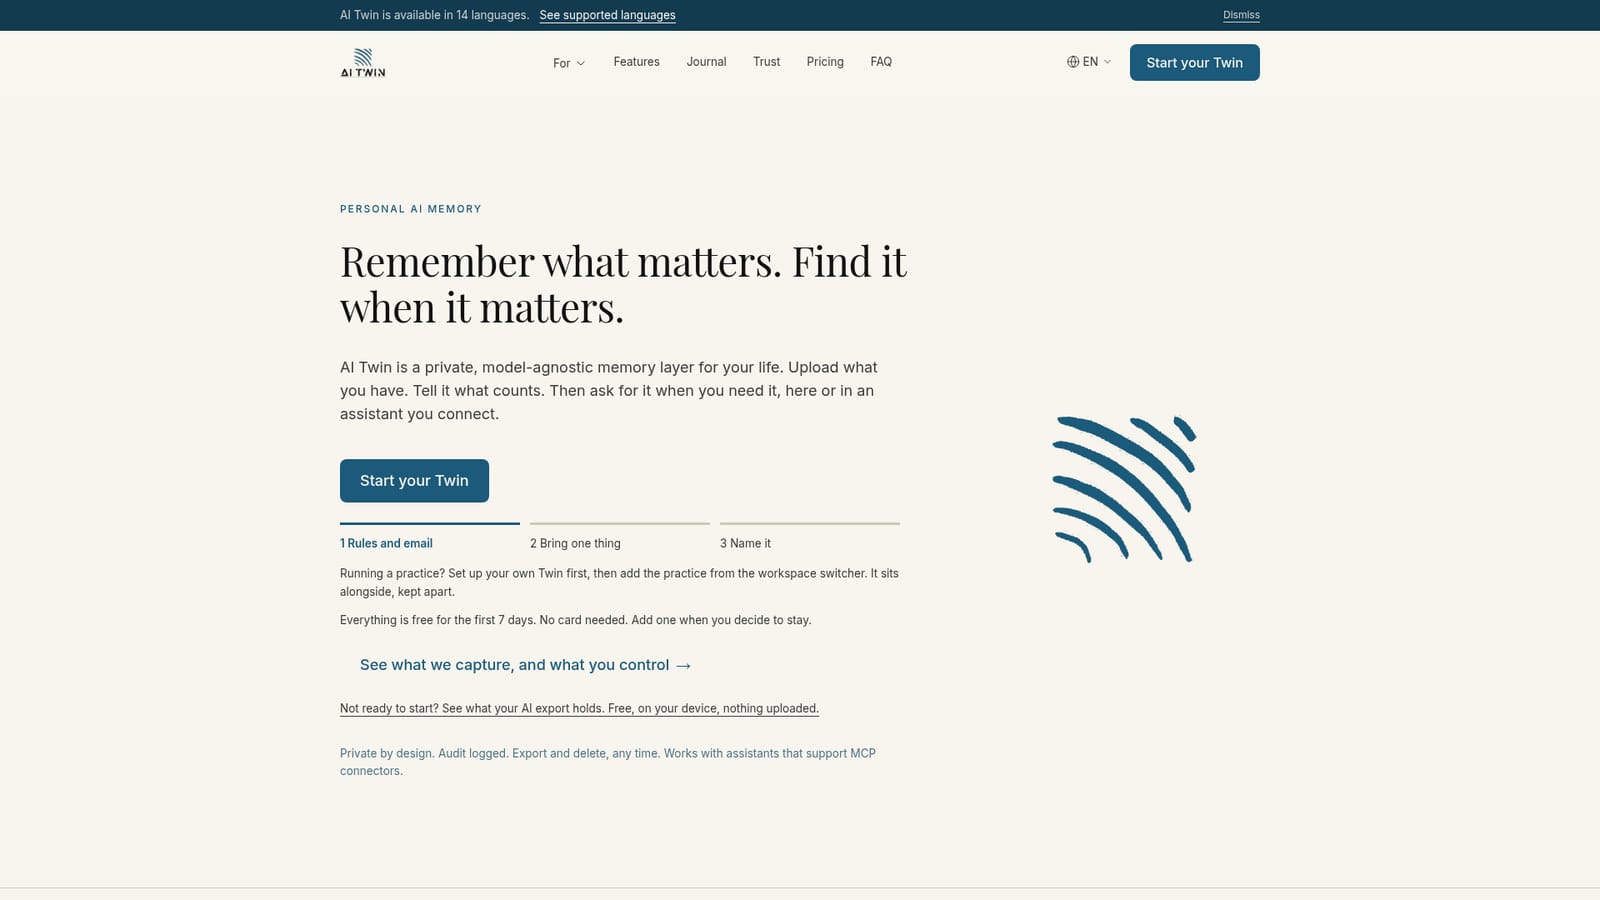The image size is (1600, 900).
Task: Expand the For dropdown menu
Action: (x=569, y=63)
